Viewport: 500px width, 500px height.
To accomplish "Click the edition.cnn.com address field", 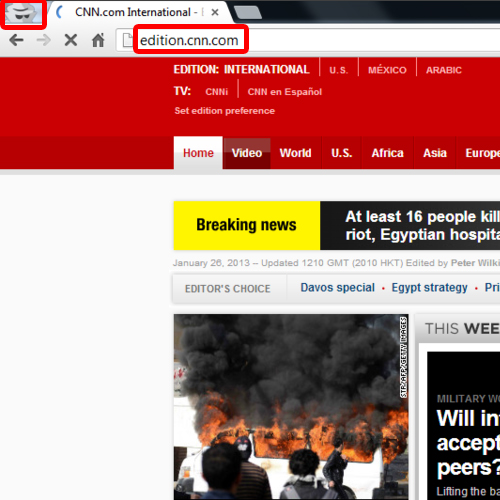I will point(307,40).
